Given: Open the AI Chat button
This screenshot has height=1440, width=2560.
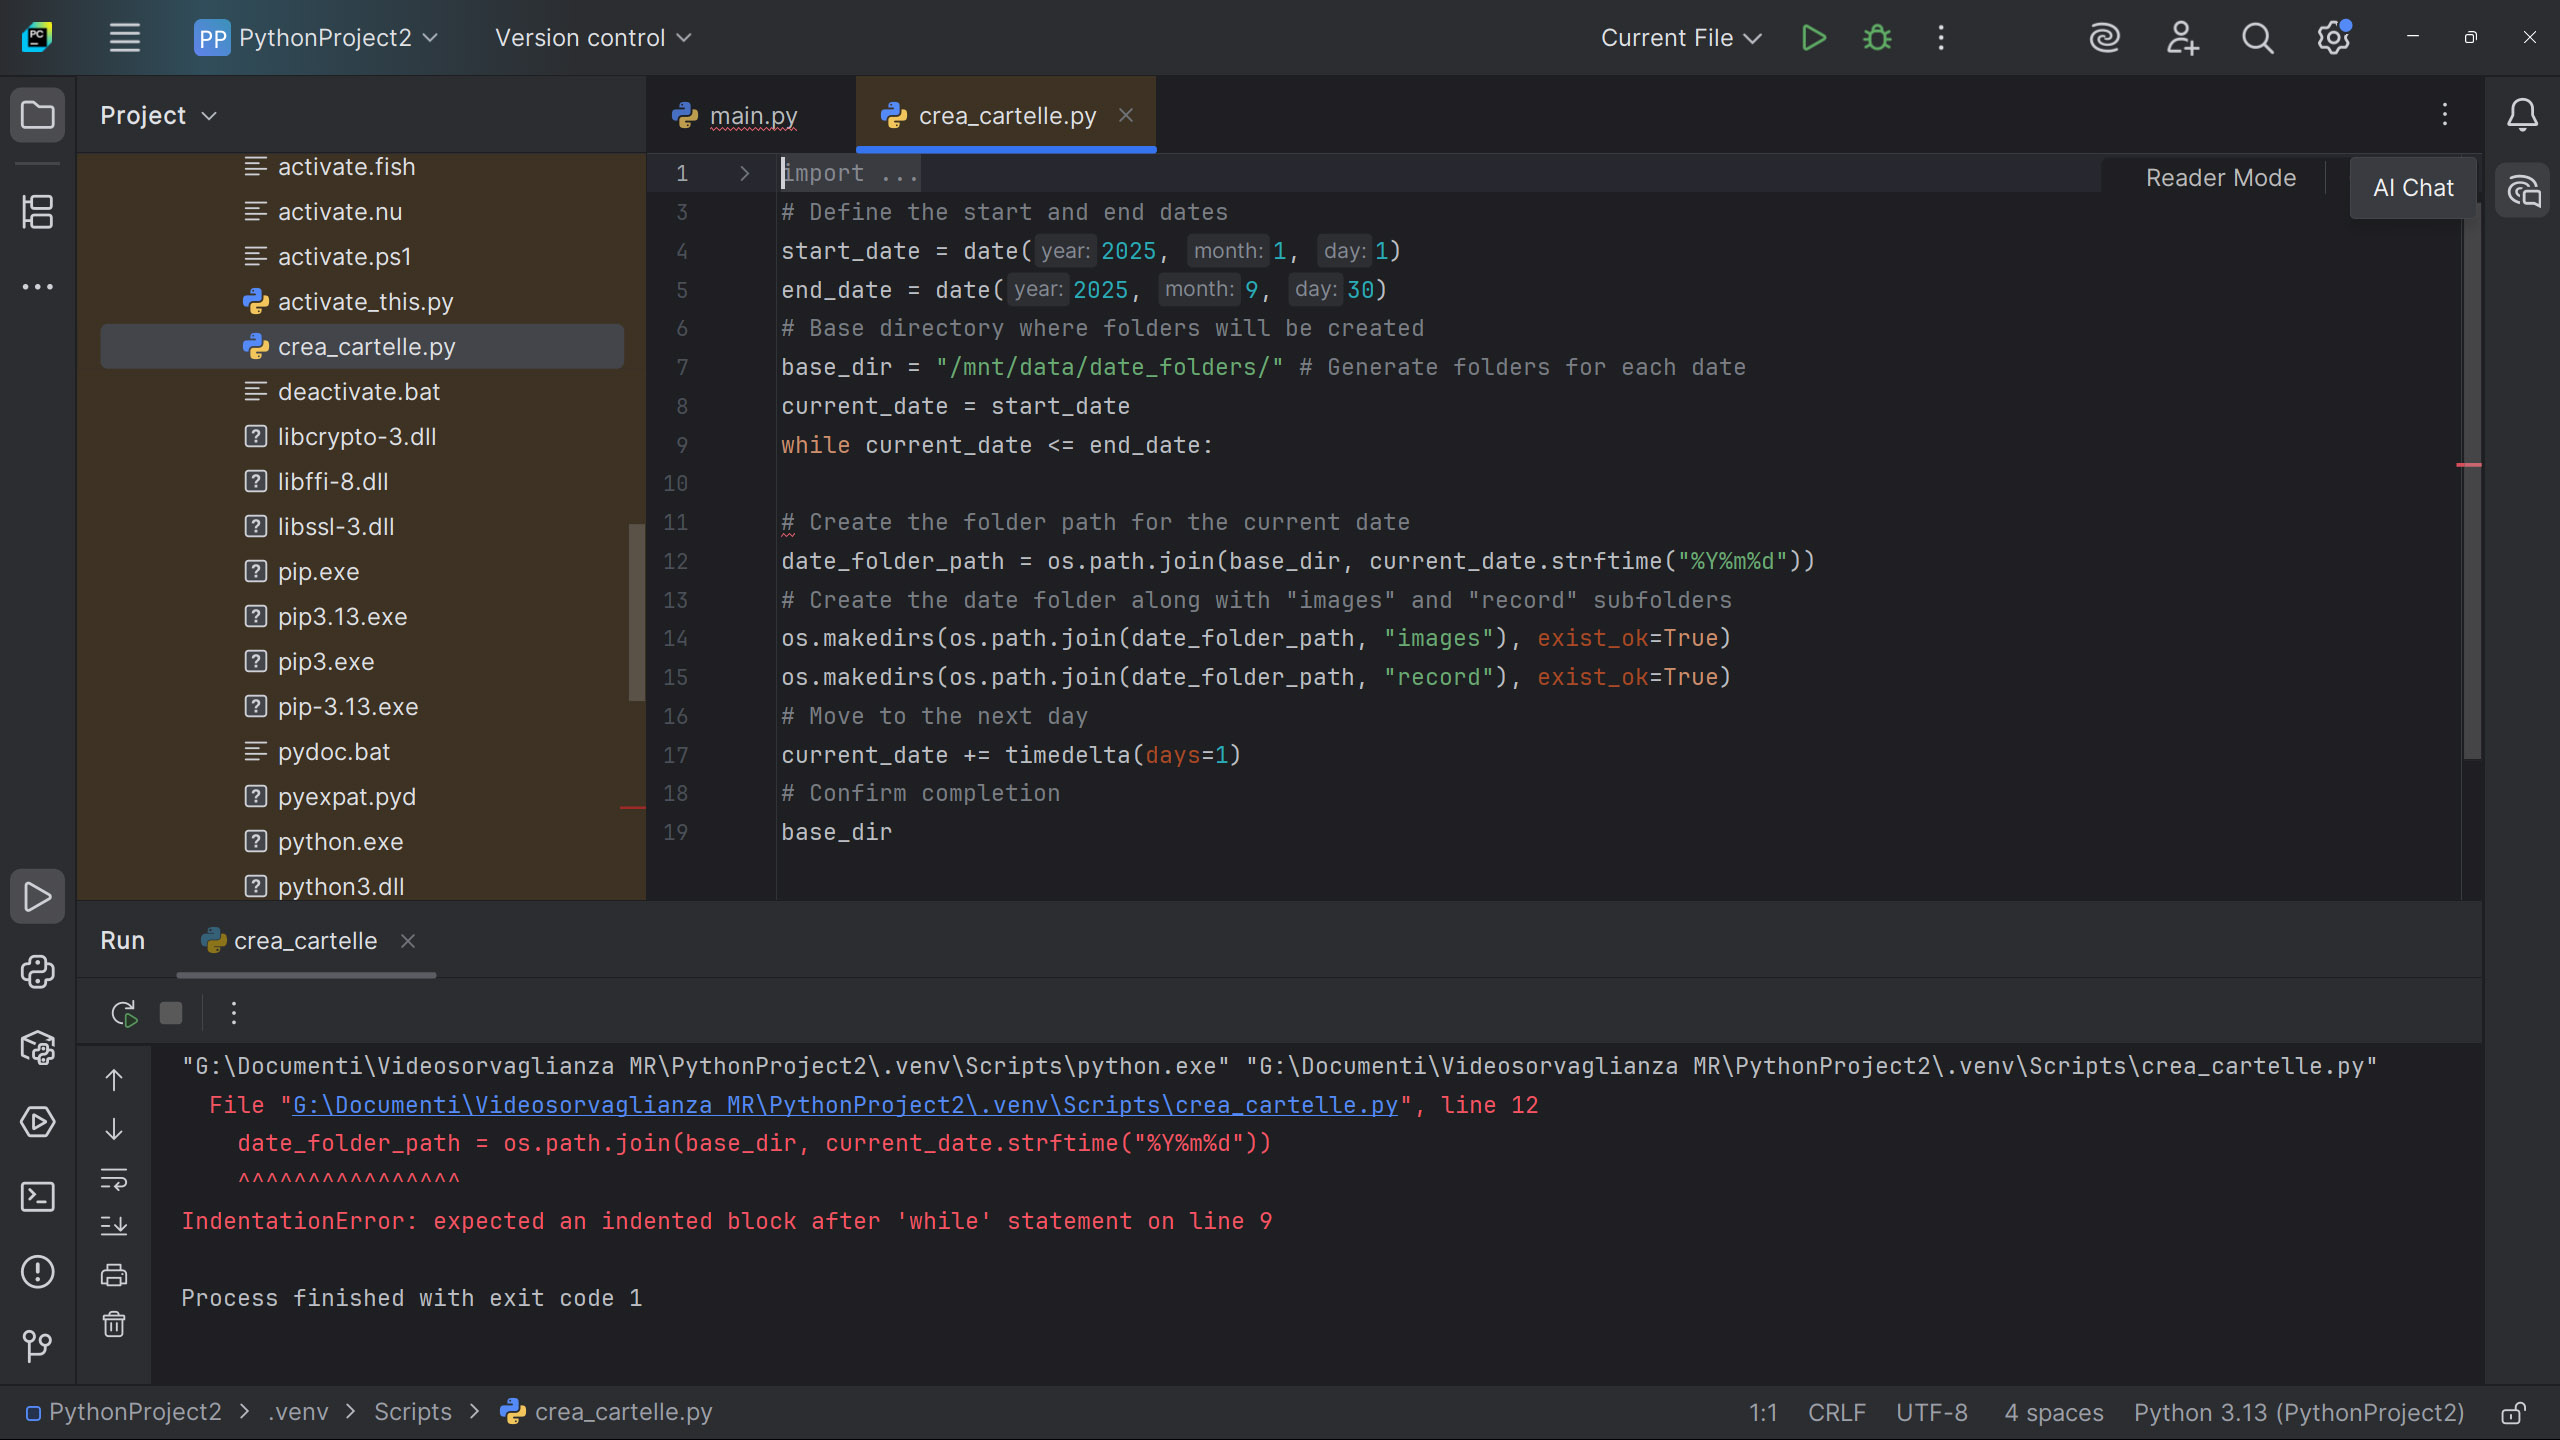Looking at the screenshot, I should point(2412,188).
